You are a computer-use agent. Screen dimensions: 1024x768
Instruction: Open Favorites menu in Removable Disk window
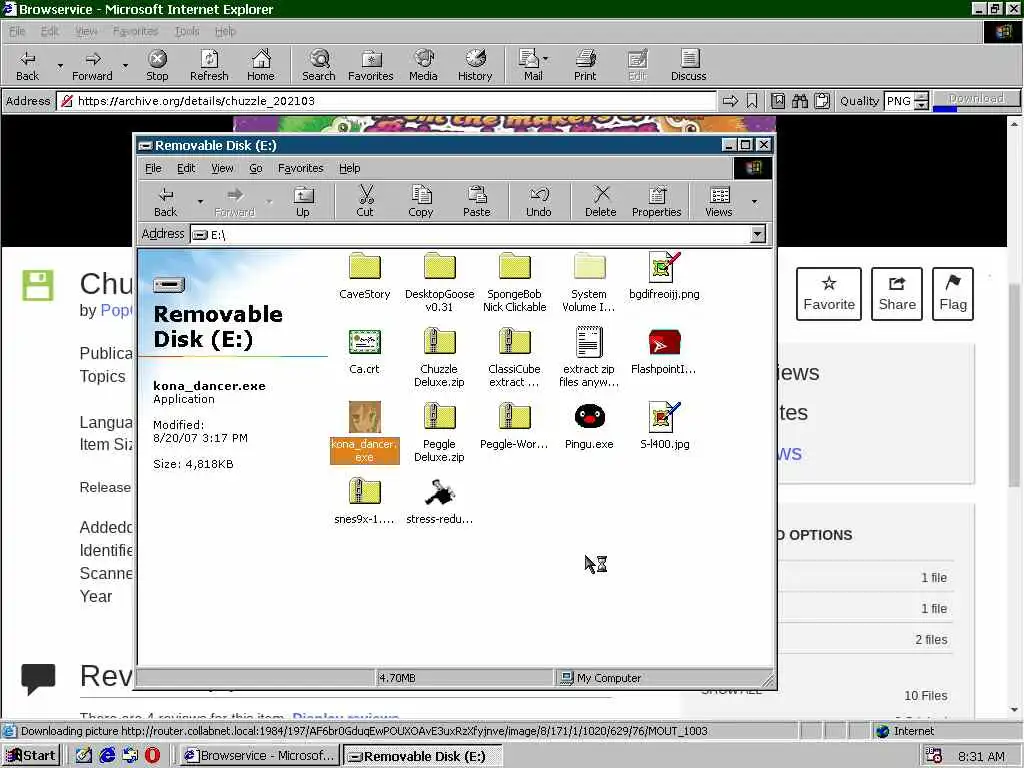(x=300, y=168)
